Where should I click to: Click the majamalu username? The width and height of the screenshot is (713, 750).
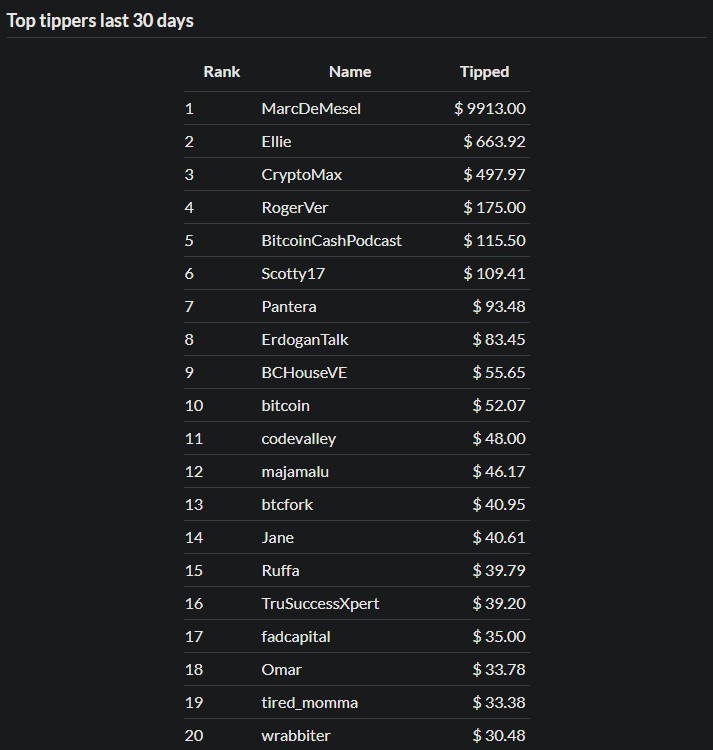pos(295,472)
